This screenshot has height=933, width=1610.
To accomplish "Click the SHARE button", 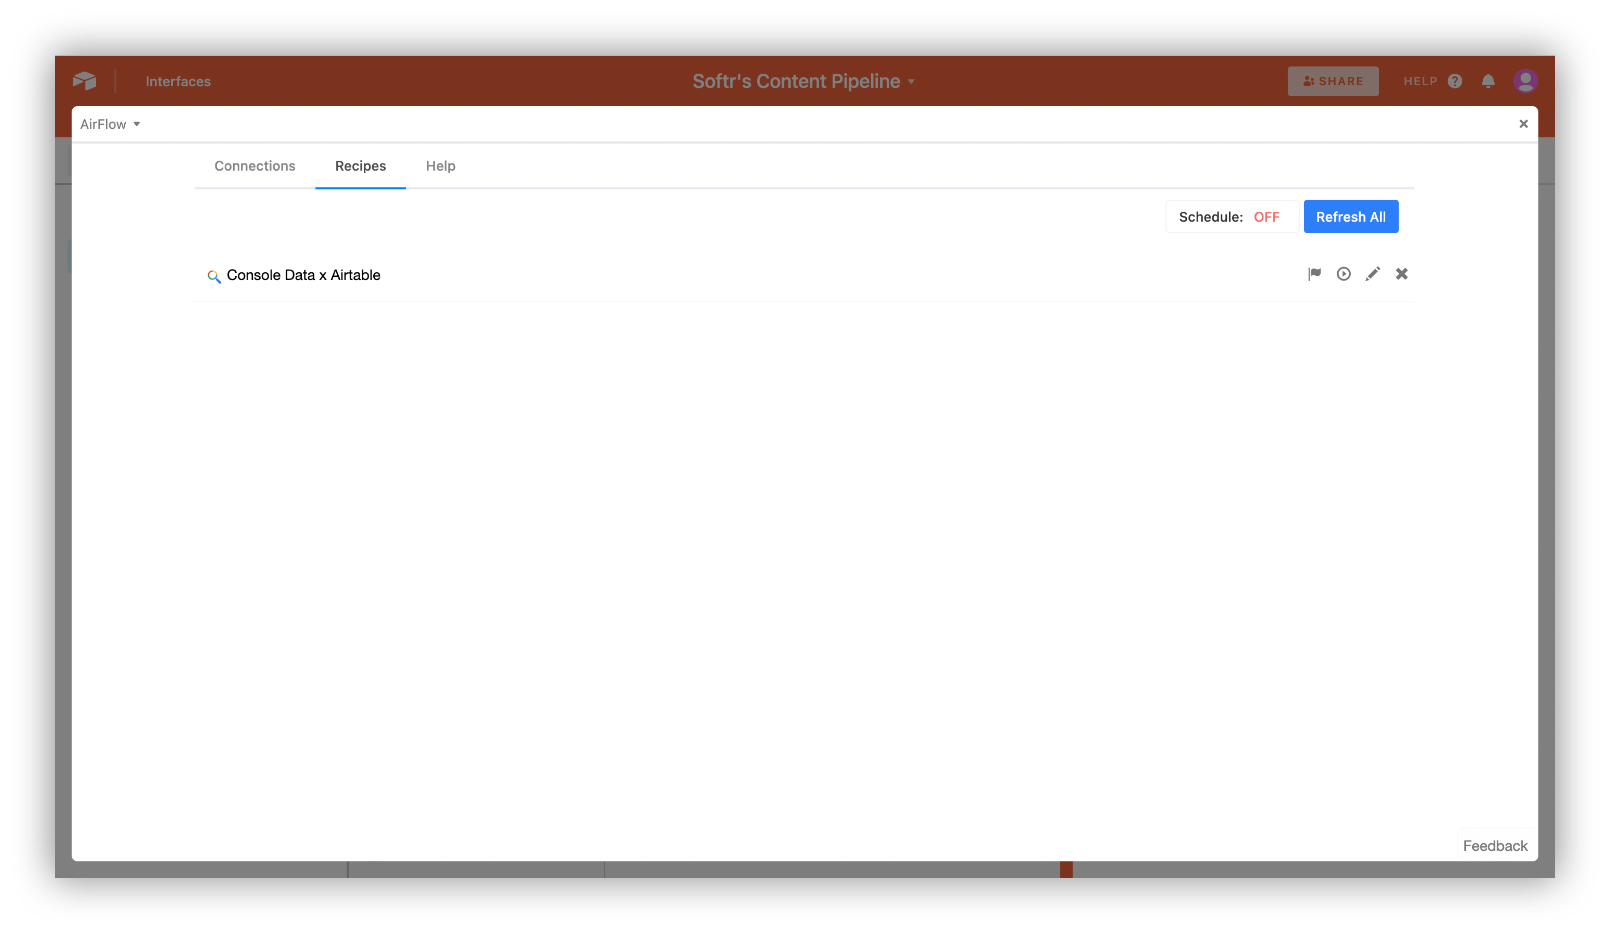I will click(x=1333, y=81).
